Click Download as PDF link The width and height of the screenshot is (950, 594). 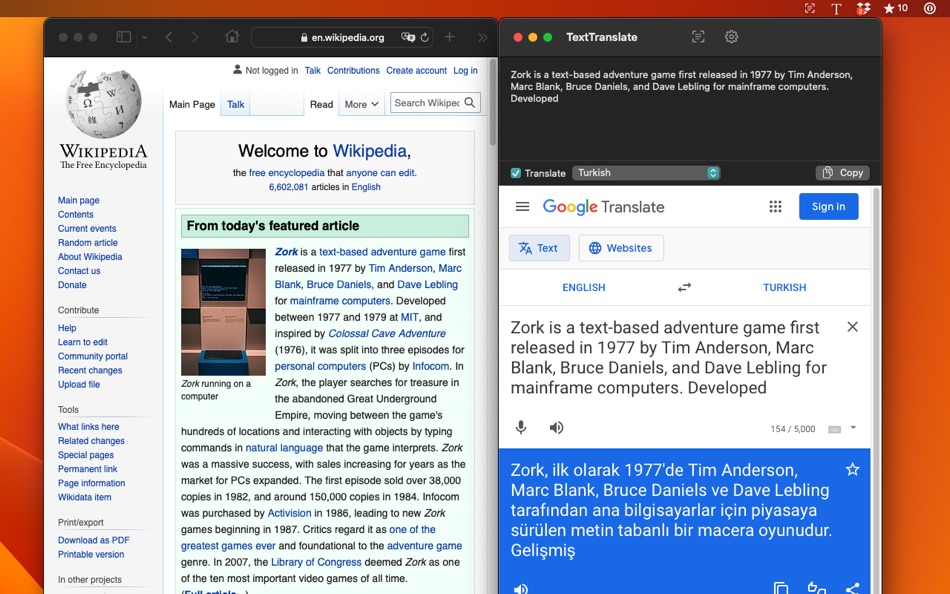click(94, 540)
